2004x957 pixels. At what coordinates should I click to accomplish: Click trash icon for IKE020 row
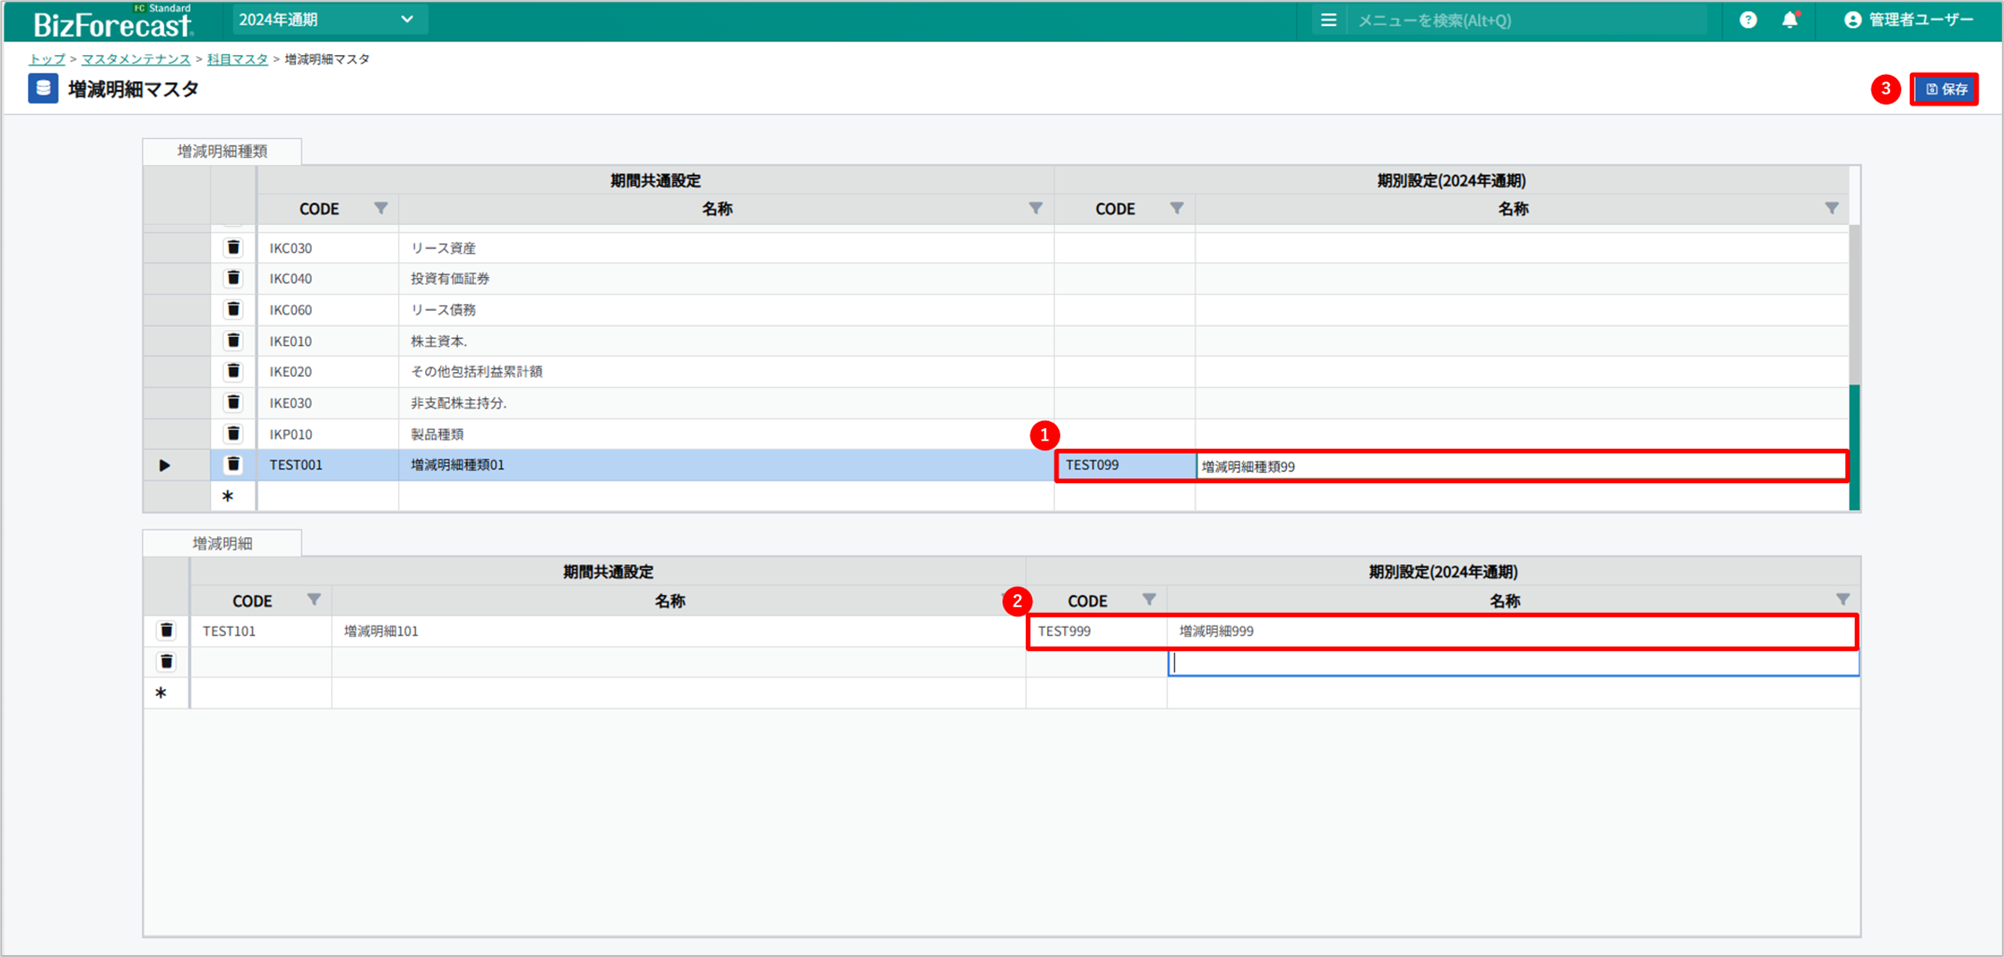pyautogui.click(x=233, y=372)
